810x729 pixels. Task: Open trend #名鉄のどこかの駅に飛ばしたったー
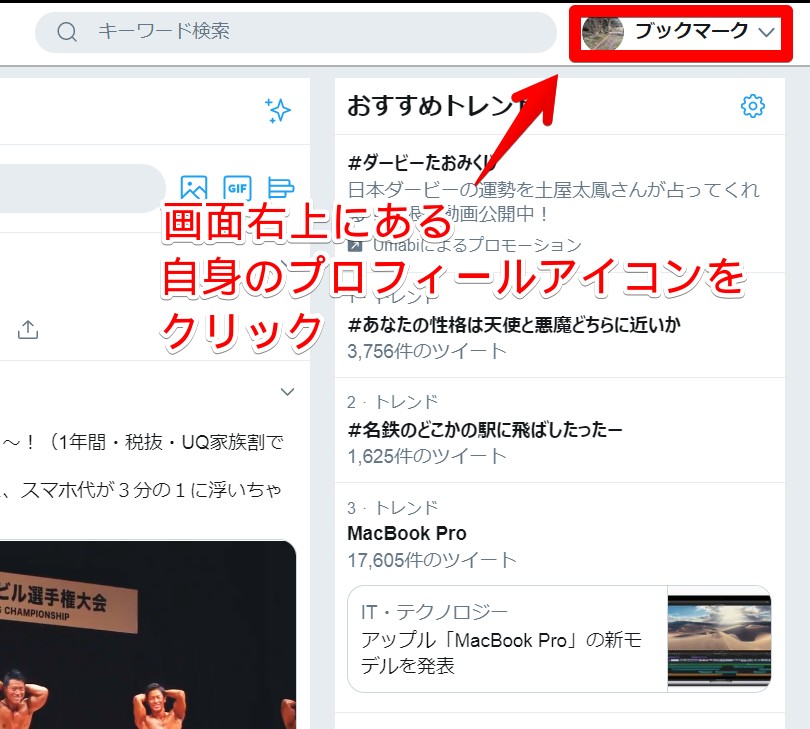pyautogui.click(x=484, y=430)
